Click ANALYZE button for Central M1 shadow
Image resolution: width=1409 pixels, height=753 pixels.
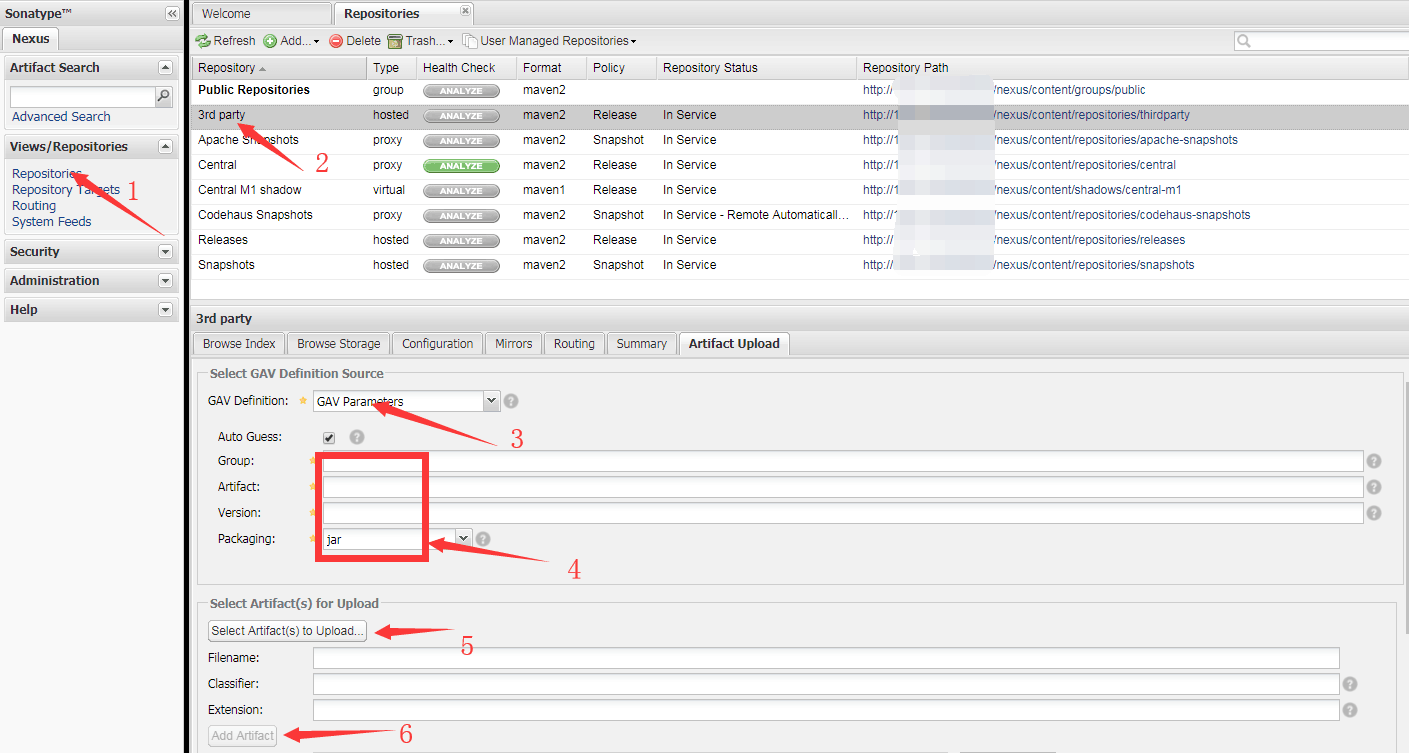461,190
